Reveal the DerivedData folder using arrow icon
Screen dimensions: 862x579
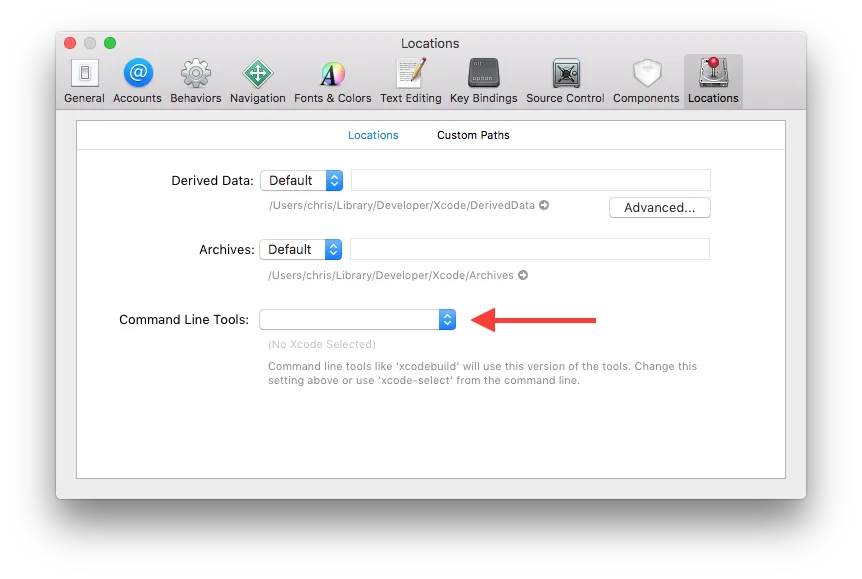544,205
